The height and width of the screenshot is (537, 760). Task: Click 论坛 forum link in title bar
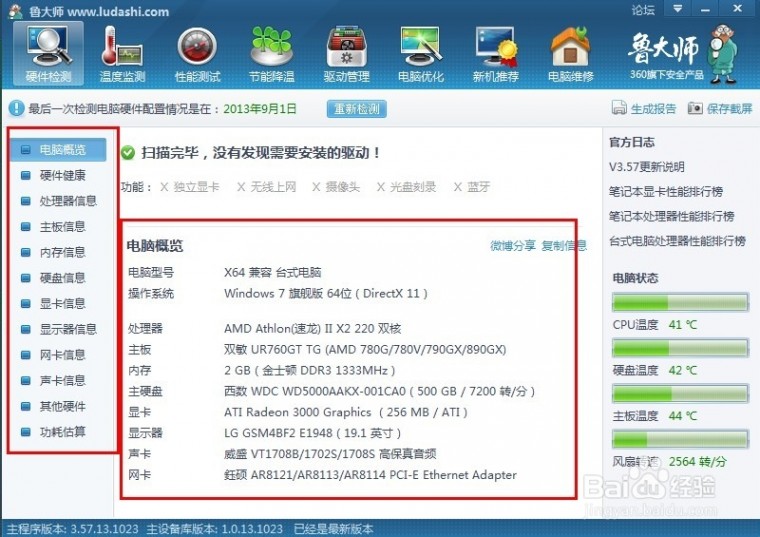point(643,10)
